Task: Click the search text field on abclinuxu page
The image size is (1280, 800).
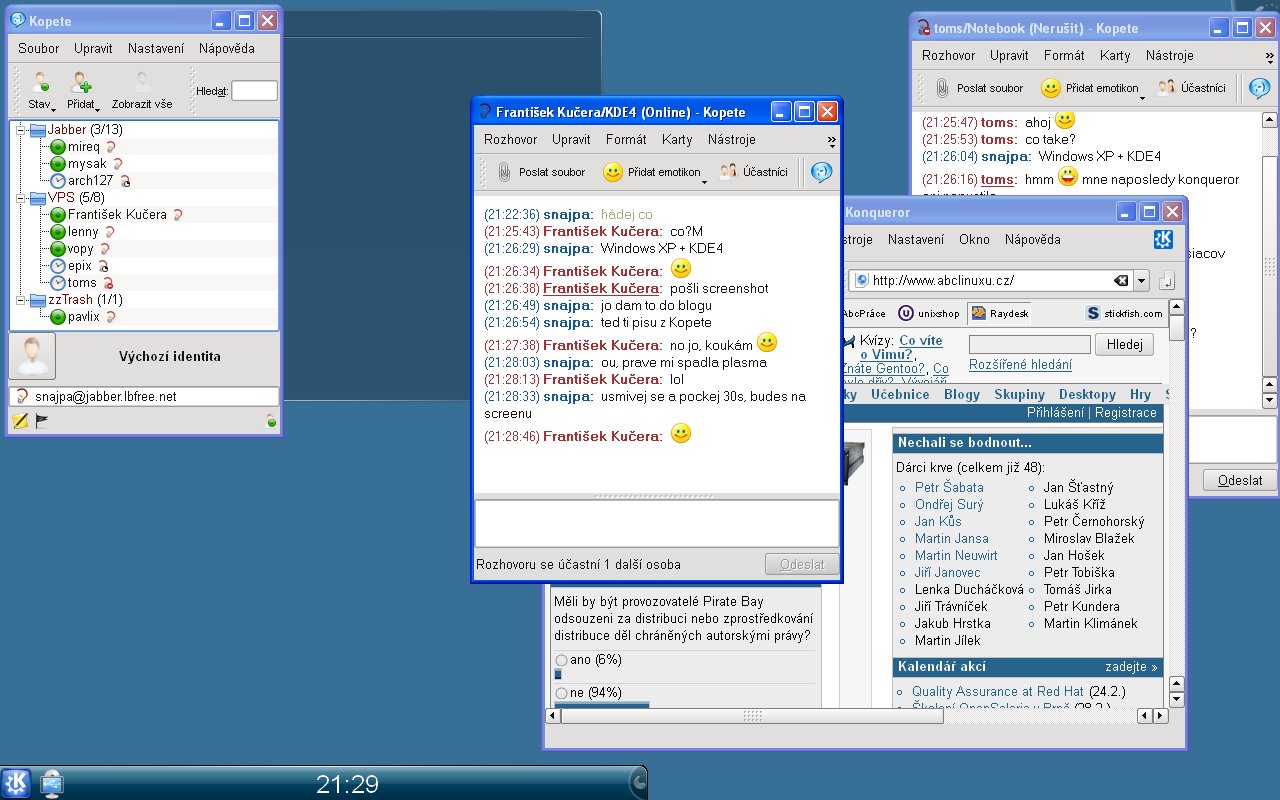Action: tap(1030, 344)
